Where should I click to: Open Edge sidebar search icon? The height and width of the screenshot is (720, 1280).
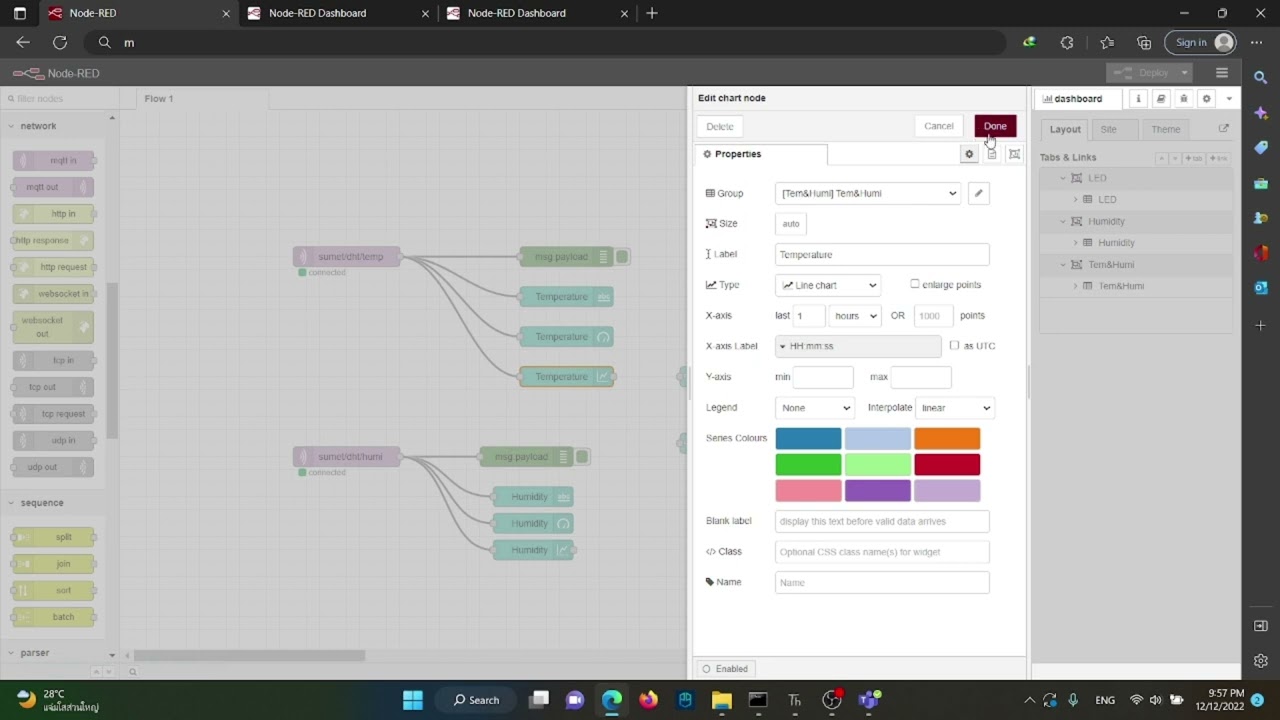[1261, 76]
